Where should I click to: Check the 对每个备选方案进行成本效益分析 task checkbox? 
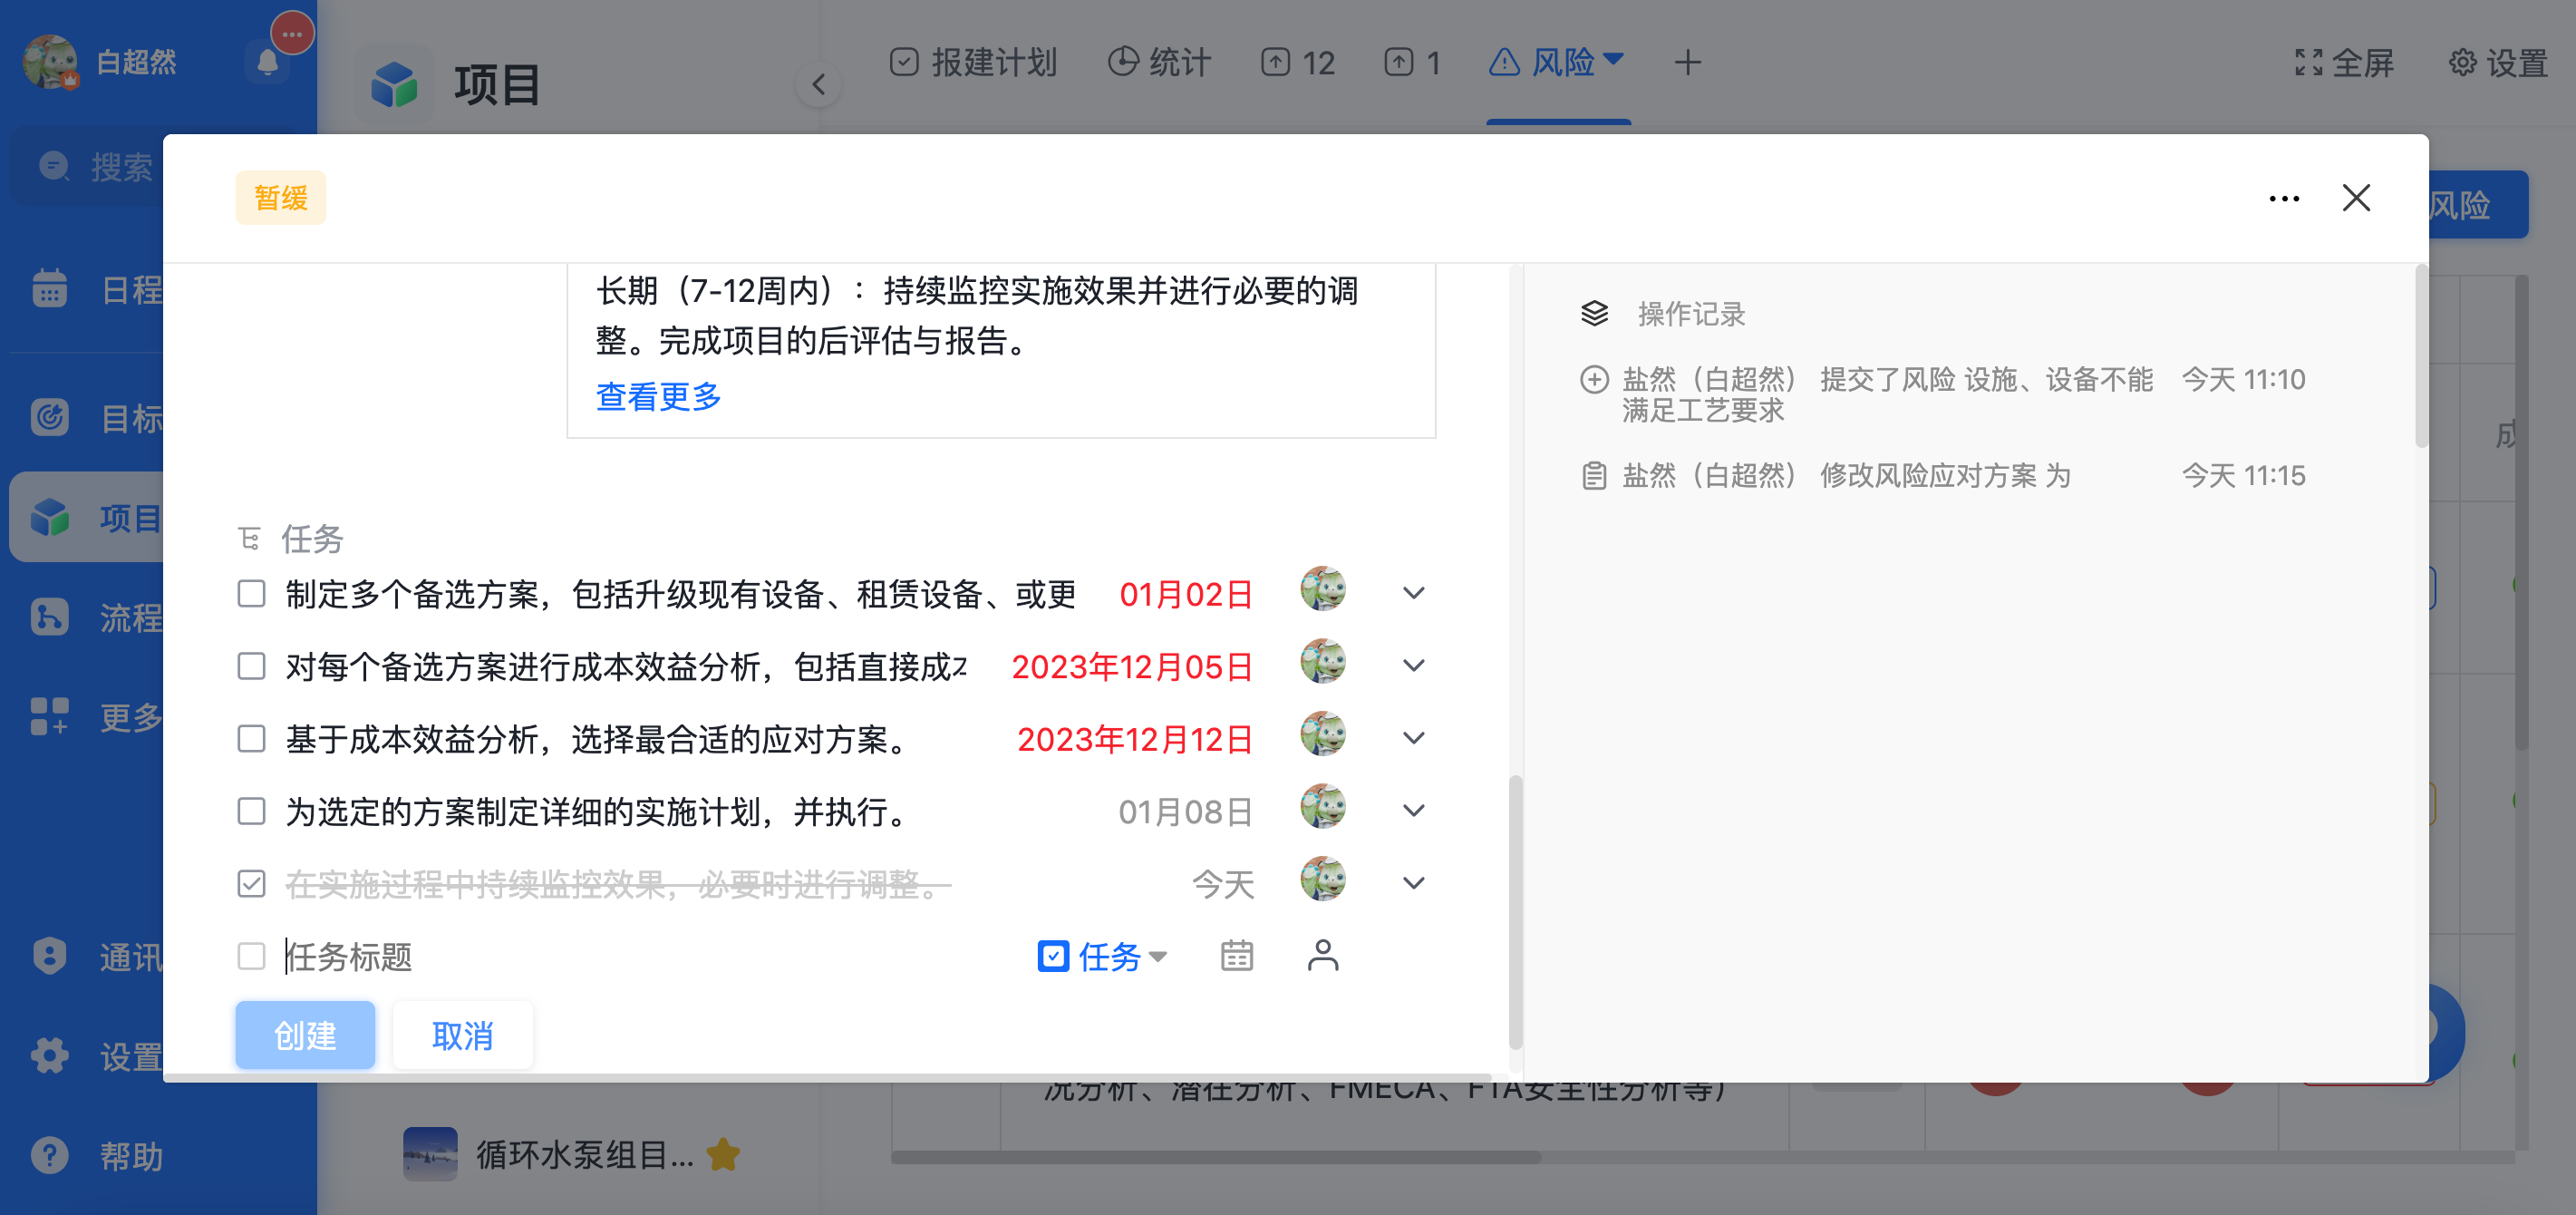[x=251, y=666]
